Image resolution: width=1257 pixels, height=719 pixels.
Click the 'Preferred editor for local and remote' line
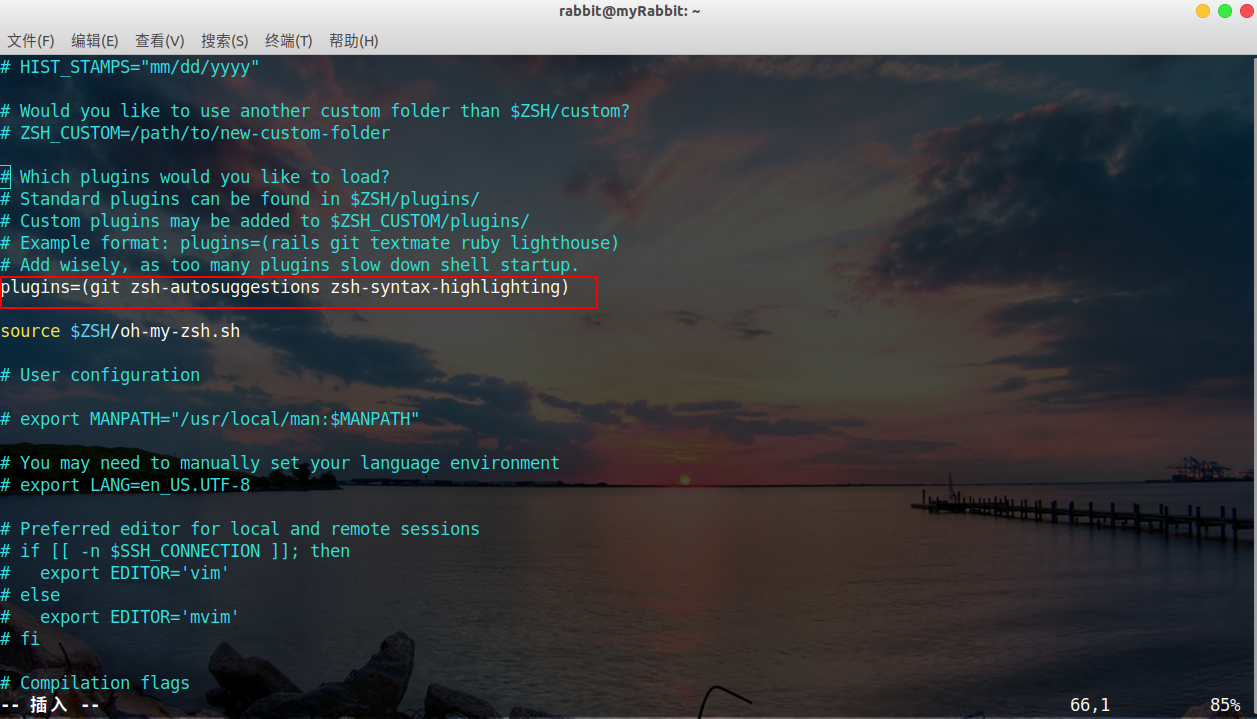[x=240, y=529]
